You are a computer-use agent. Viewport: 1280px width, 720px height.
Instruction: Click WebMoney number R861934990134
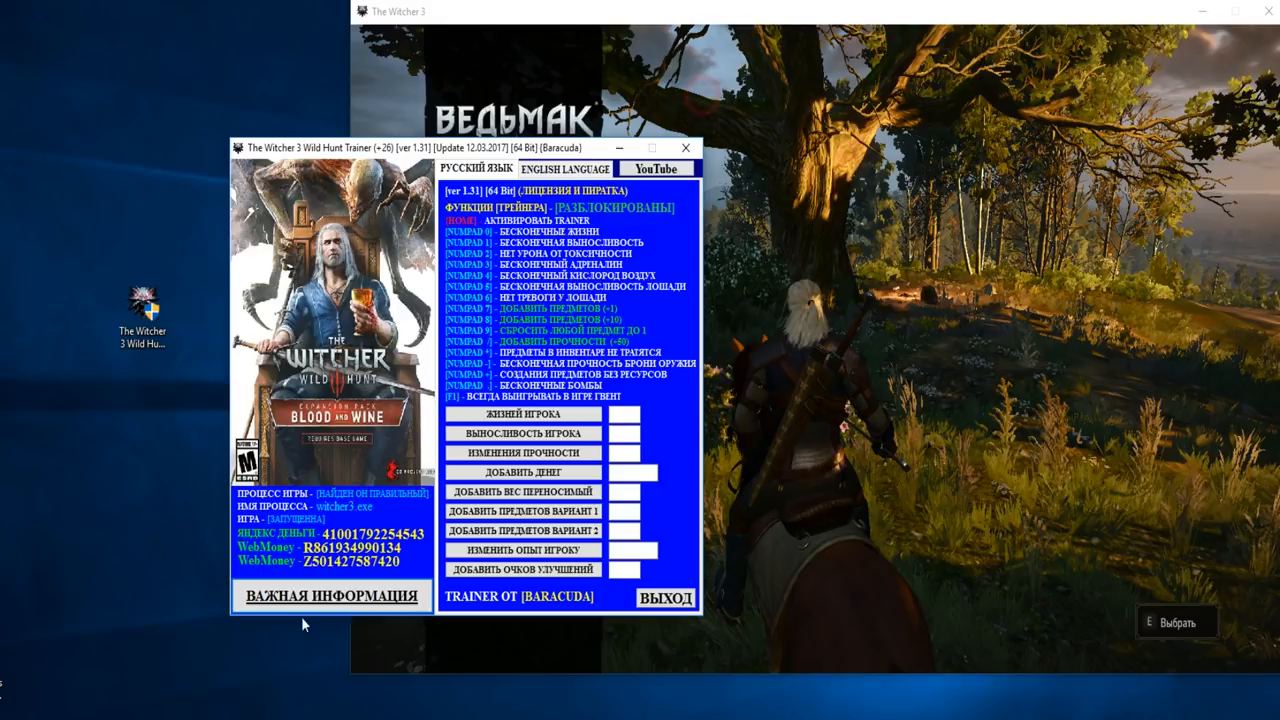point(352,548)
